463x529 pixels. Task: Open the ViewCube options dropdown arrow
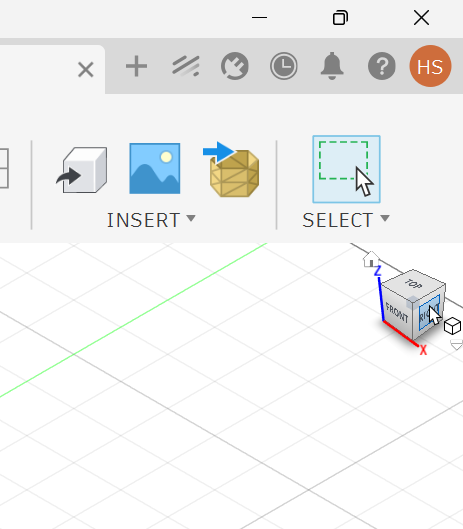point(457,345)
